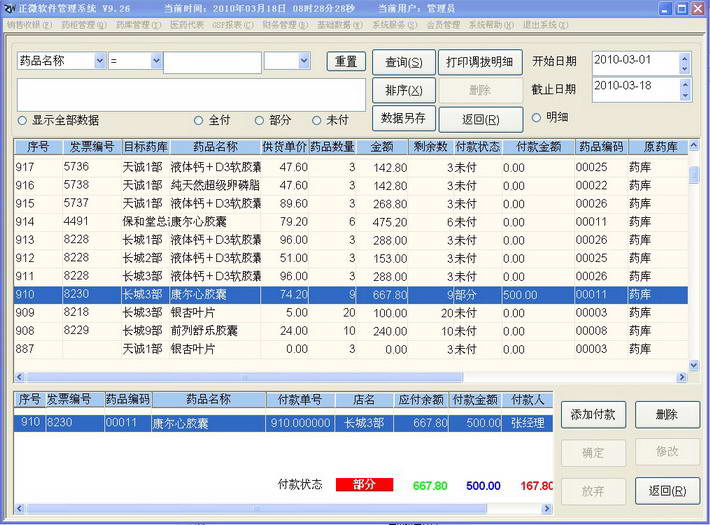Open the 基础数据 menu
Image resolution: width=710 pixels, height=525 pixels.
[x=340, y=25]
